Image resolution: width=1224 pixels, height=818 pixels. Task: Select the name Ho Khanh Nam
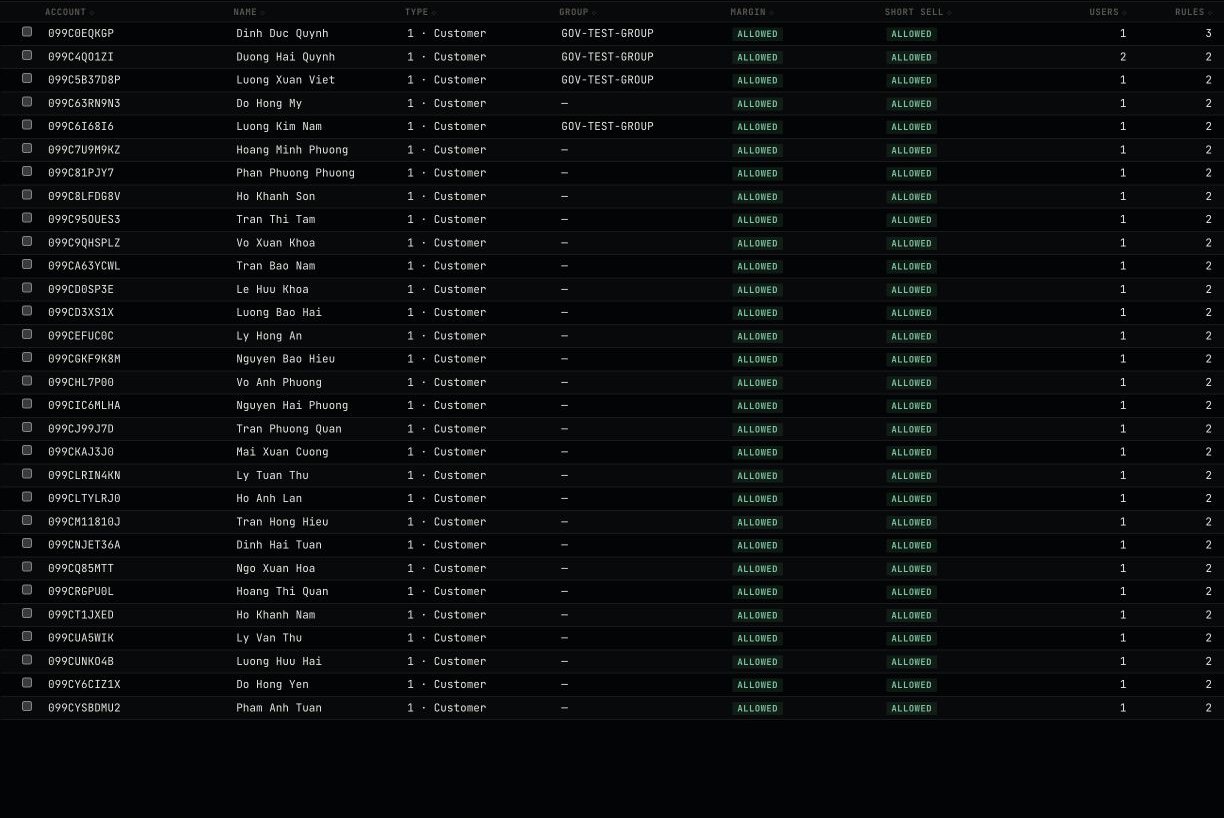[x=276, y=615]
